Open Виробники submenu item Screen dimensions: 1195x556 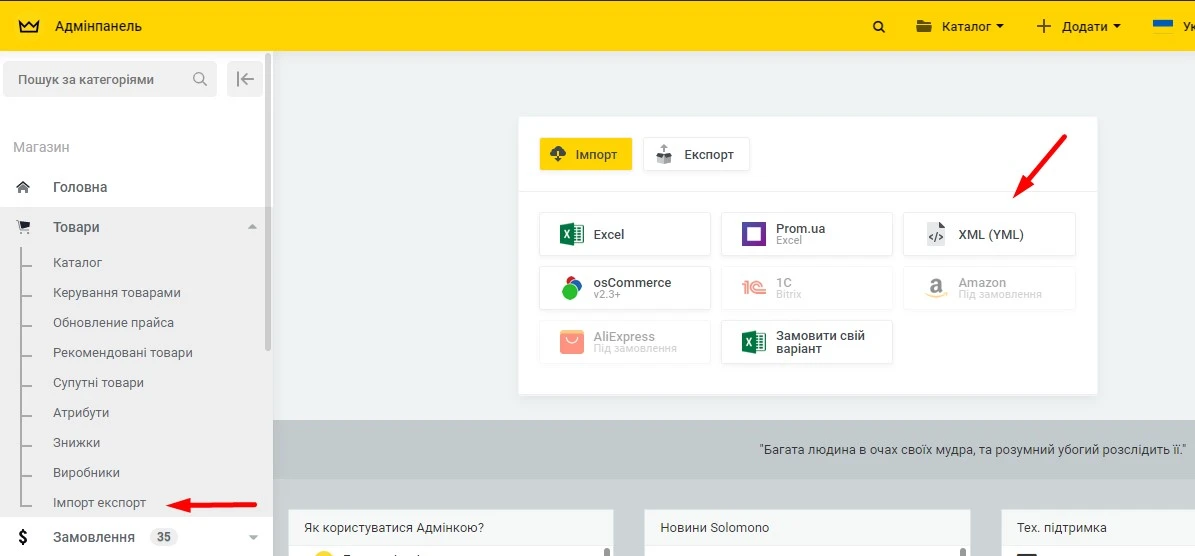[86, 473]
